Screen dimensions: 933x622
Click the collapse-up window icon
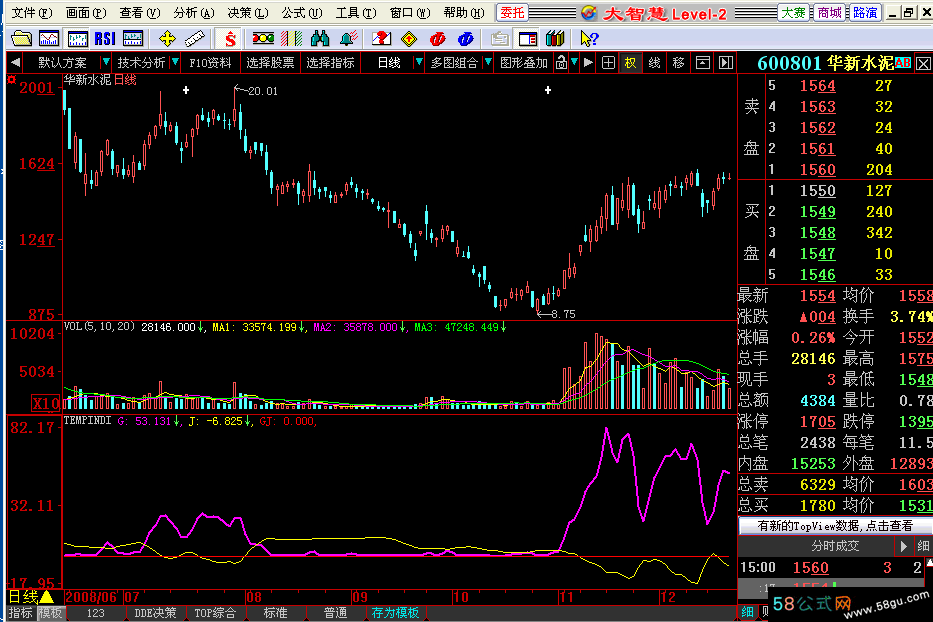(703, 62)
